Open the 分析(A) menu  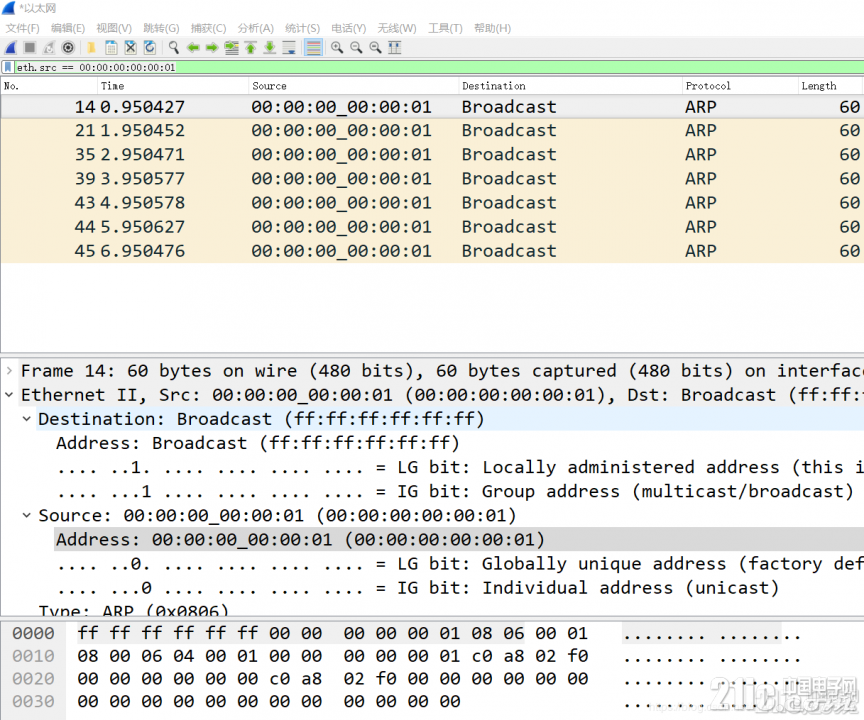(256, 28)
